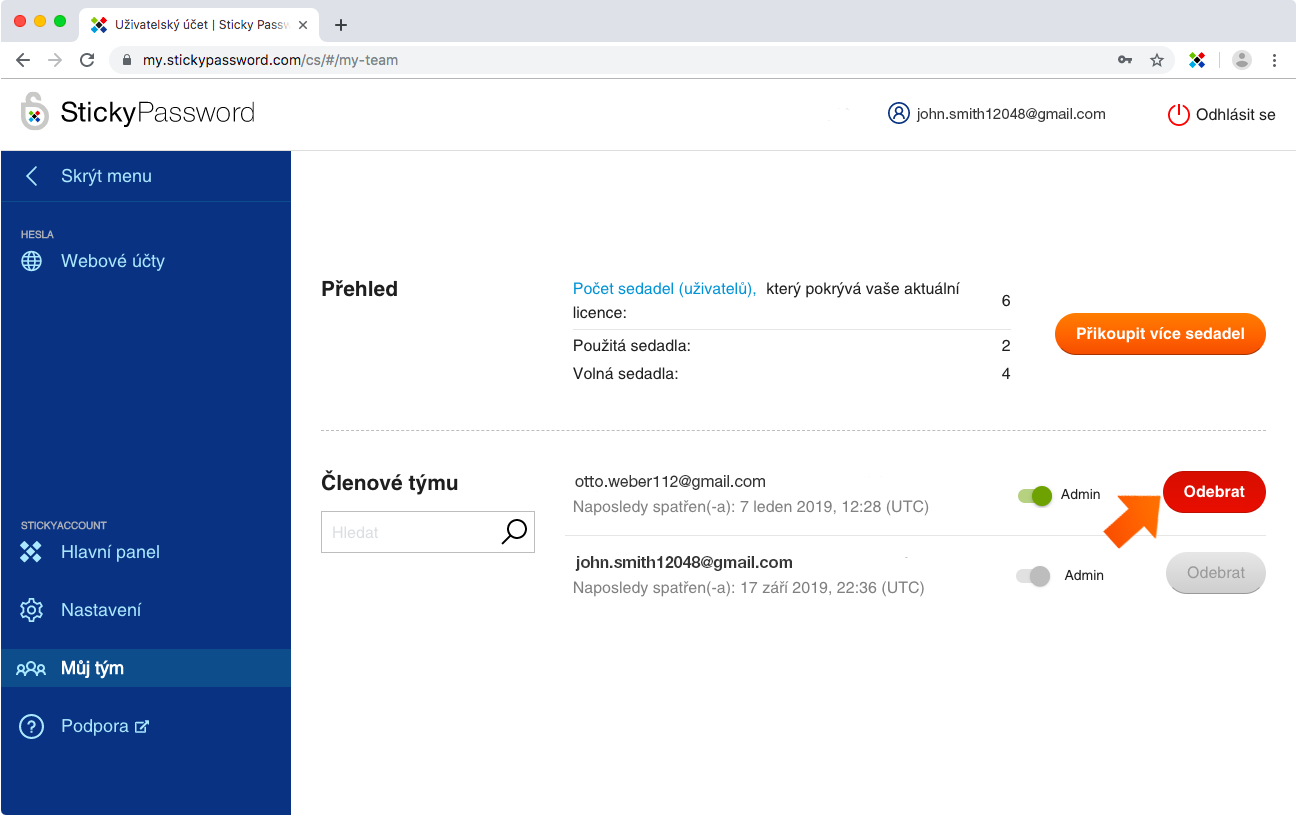Go to Hlavní panel in the sidebar
Viewport: 1296px width, 816px height.
[110, 552]
